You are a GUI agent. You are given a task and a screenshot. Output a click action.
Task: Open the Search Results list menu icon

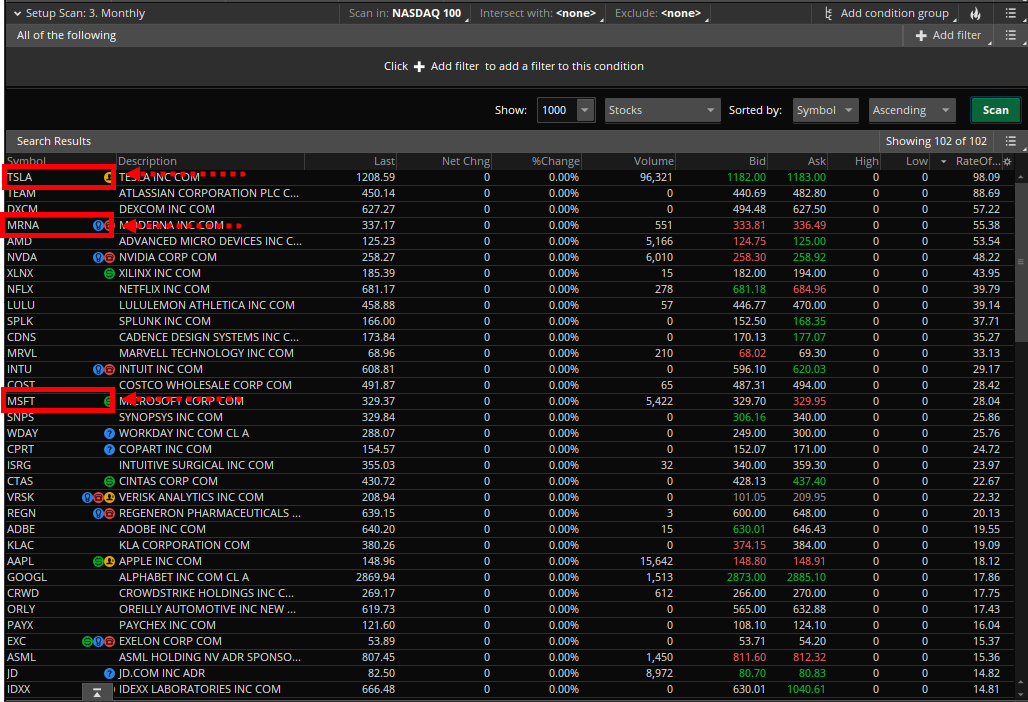point(1010,141)
